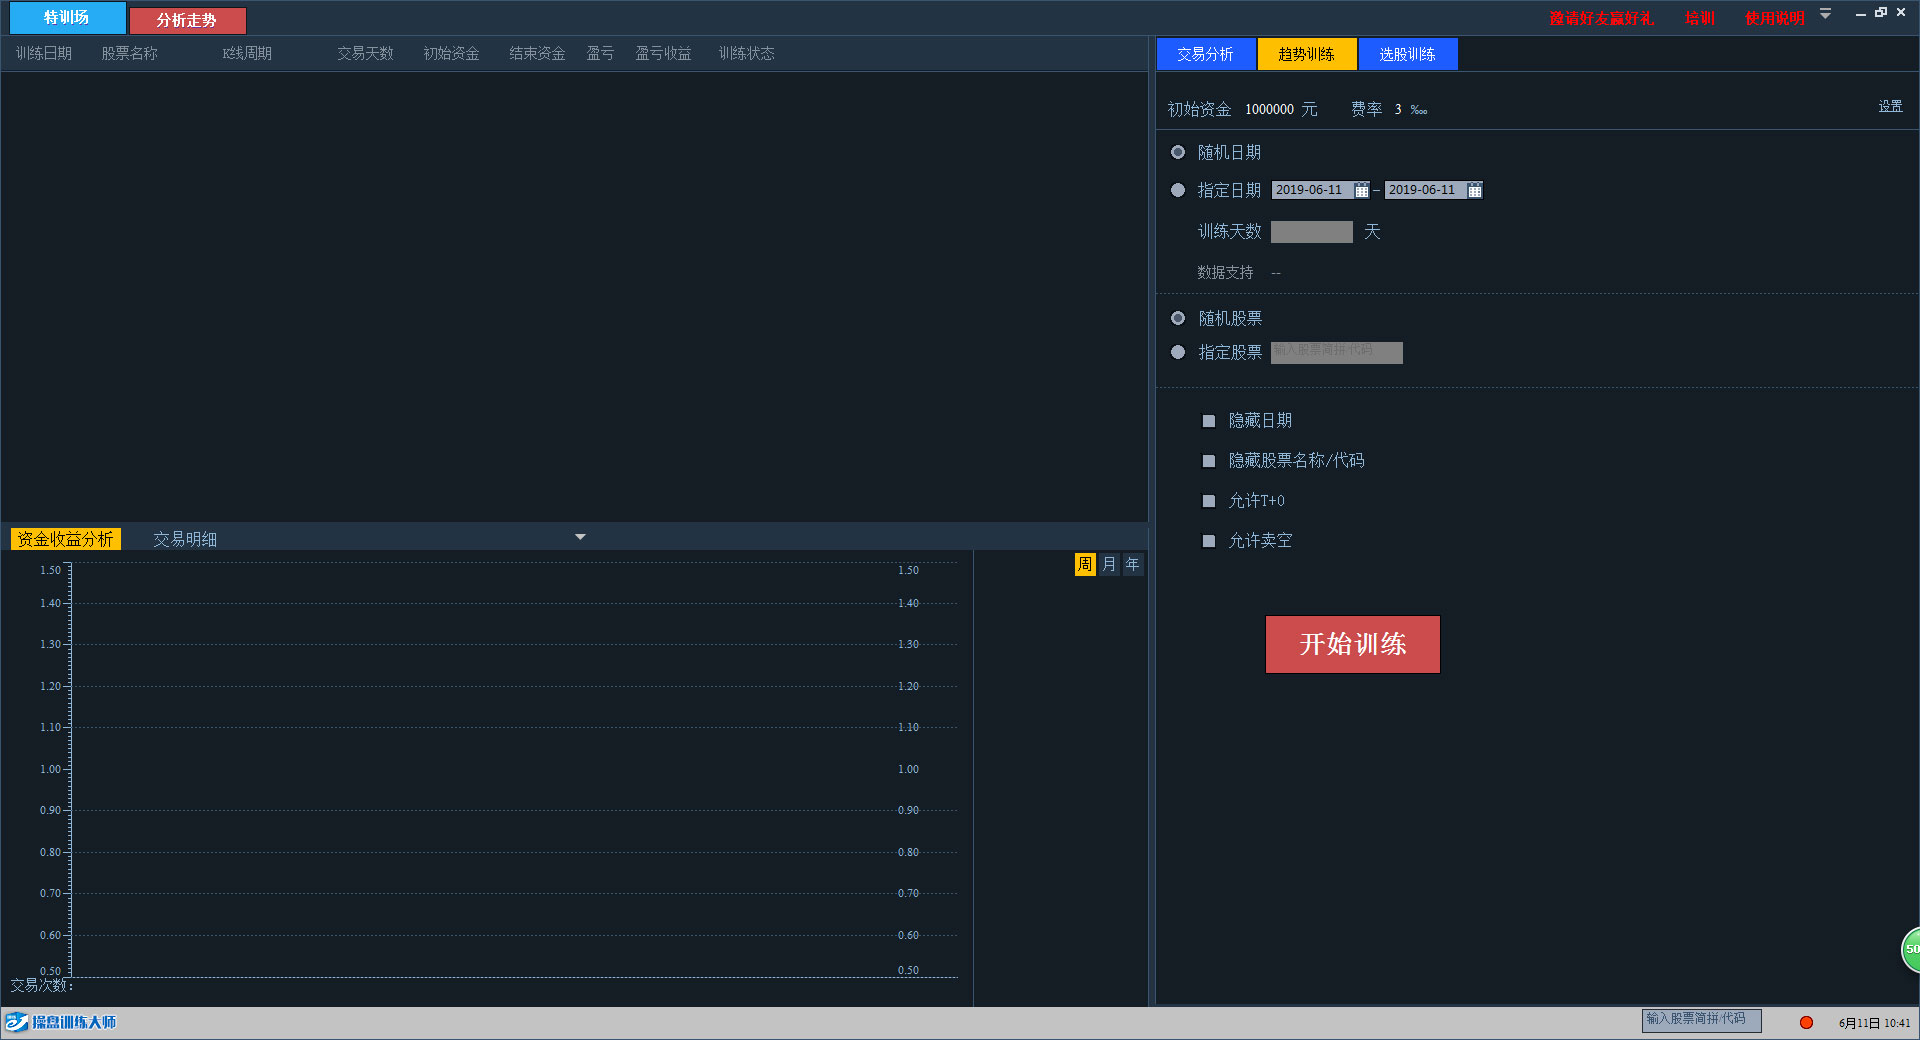The height and width of the screenshot is (1040, 1920).
Task: Click the 操盘训练大师 logo in status bar
Action: (x=61, y=1022)
